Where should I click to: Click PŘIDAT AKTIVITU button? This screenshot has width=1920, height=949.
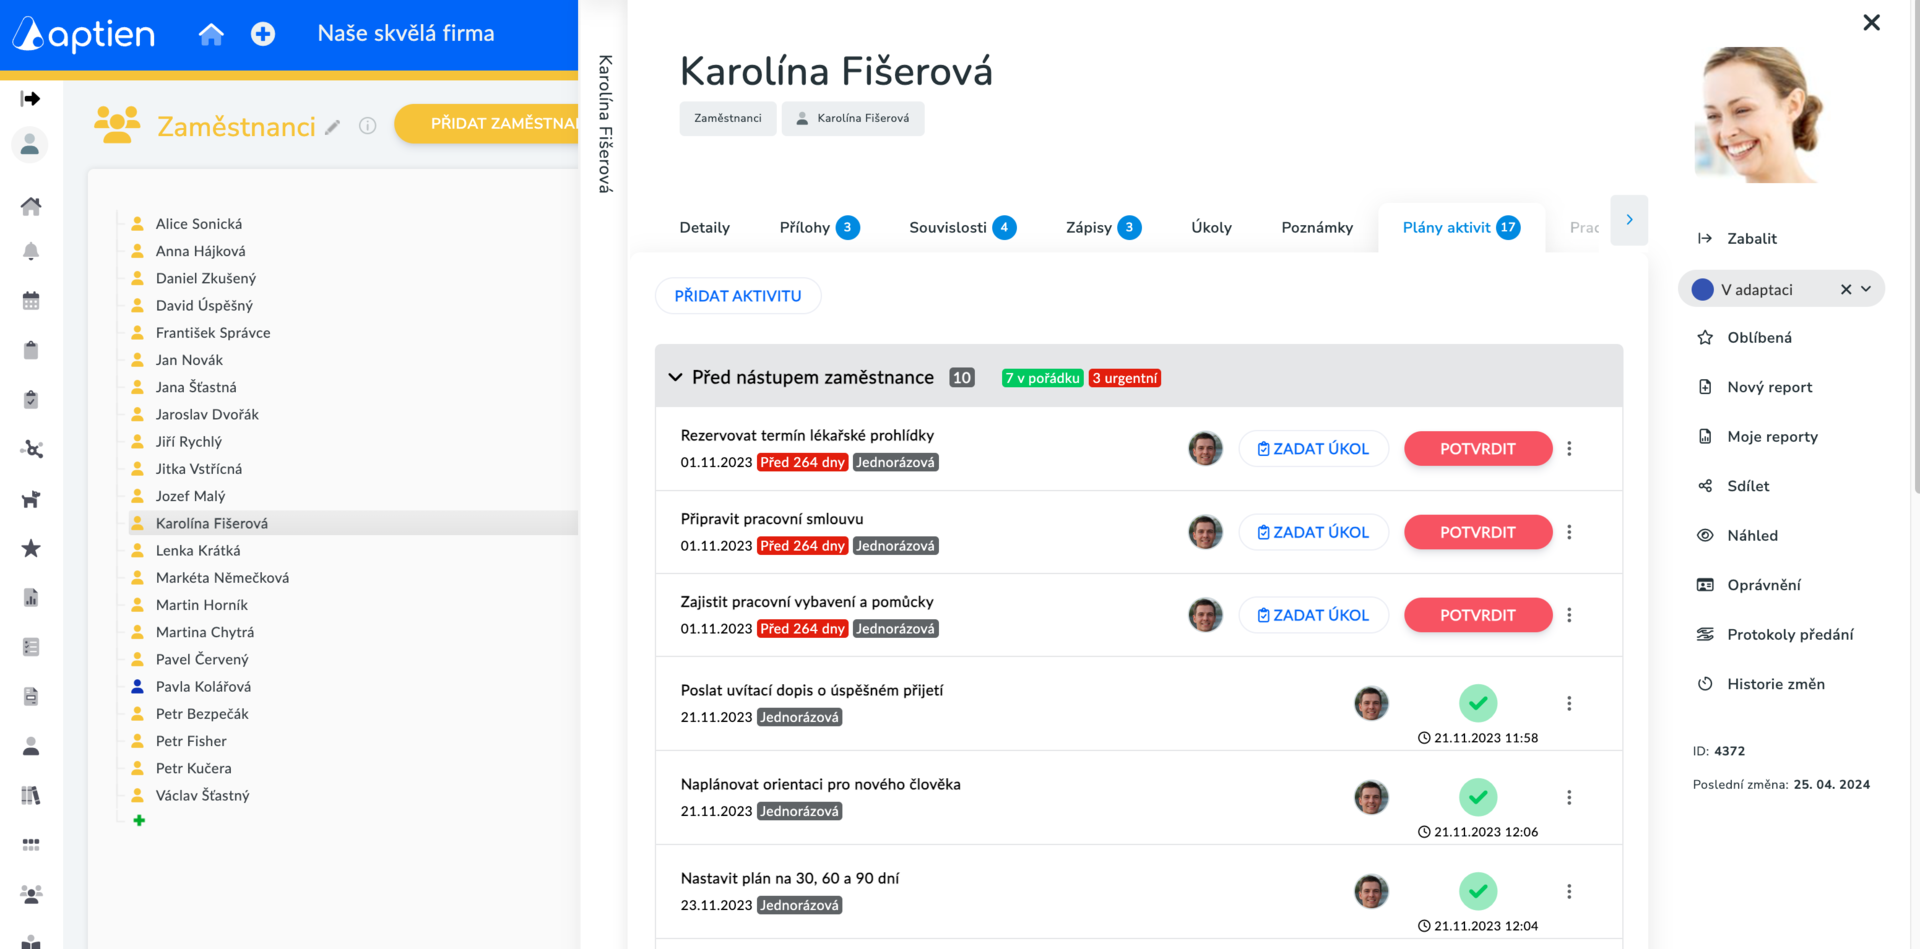(x=738, y=296)
